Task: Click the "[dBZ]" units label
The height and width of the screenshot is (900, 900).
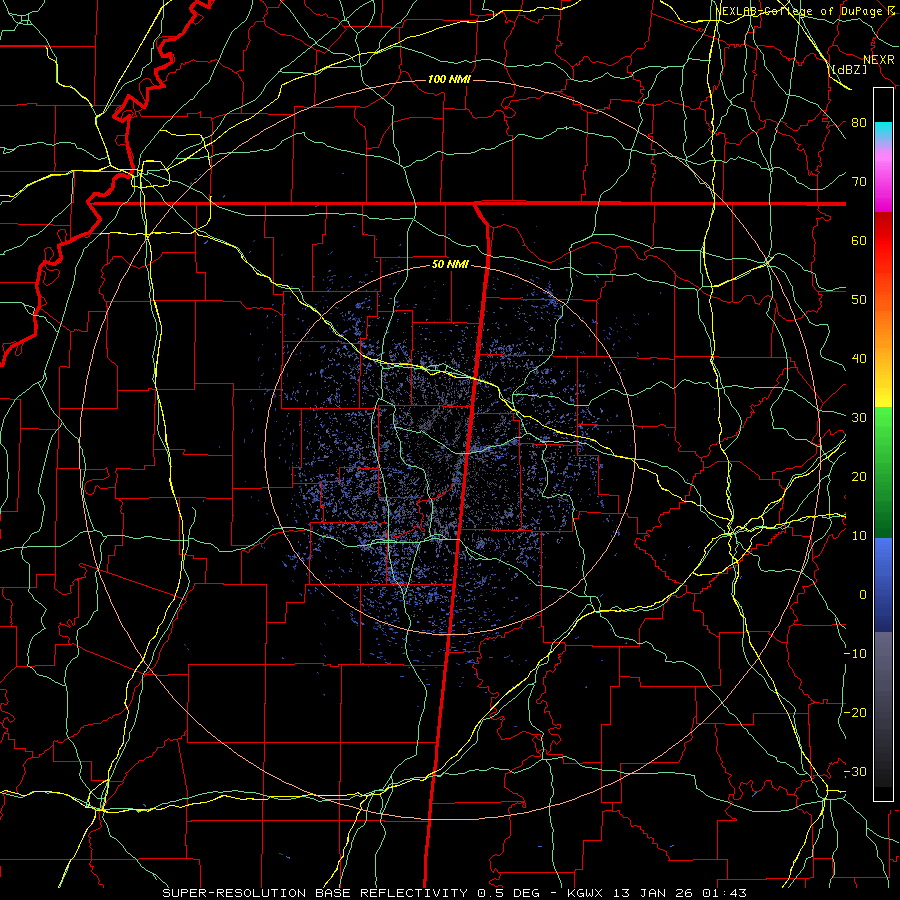Action: 849,69
